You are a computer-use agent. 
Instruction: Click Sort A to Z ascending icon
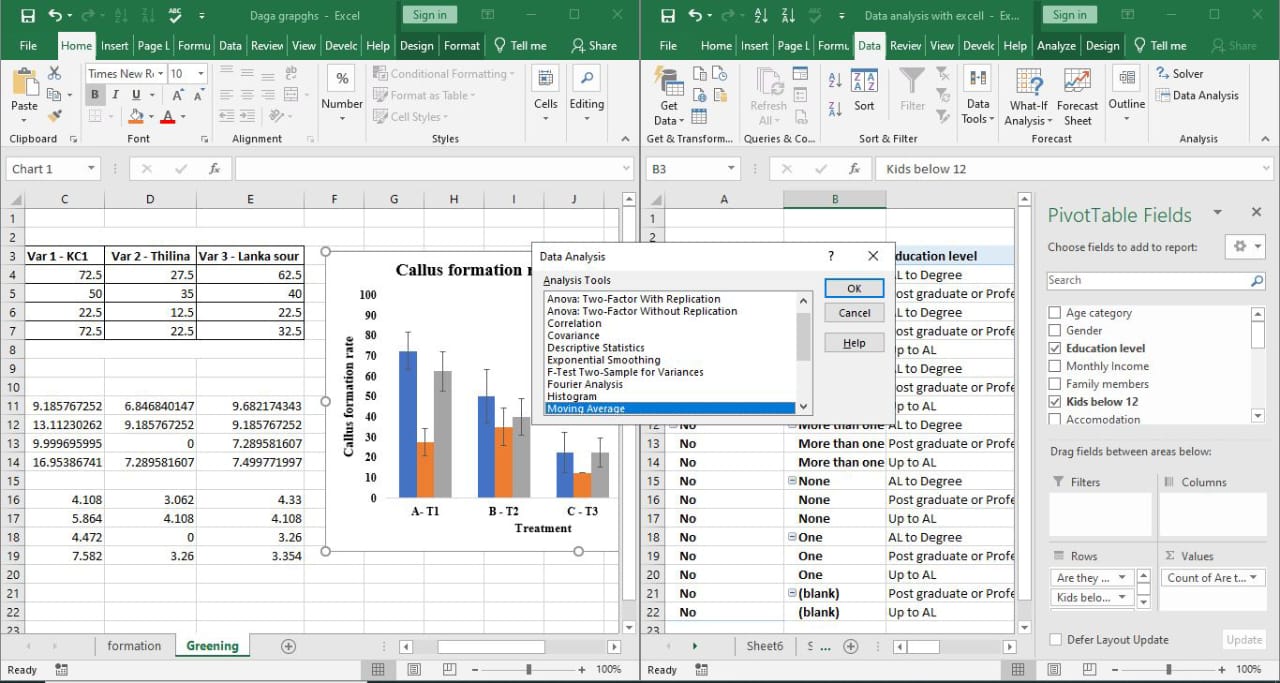point(835,81)
